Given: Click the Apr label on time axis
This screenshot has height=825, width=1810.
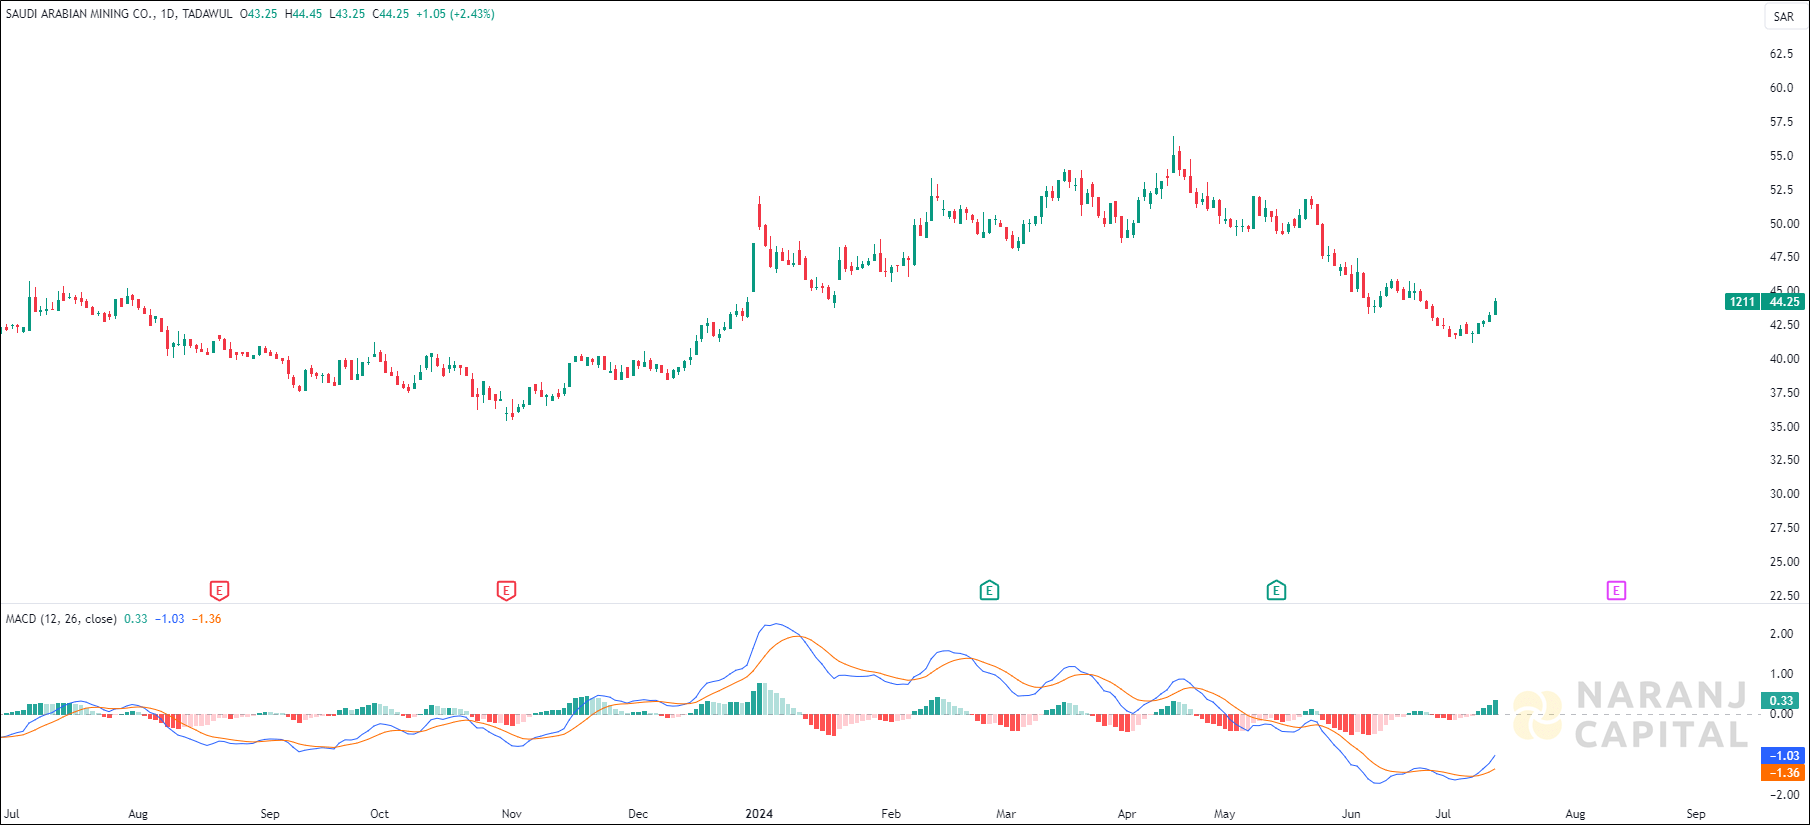Looking at the screenshot, I should pyautogui.click(x=1127, y=814).
